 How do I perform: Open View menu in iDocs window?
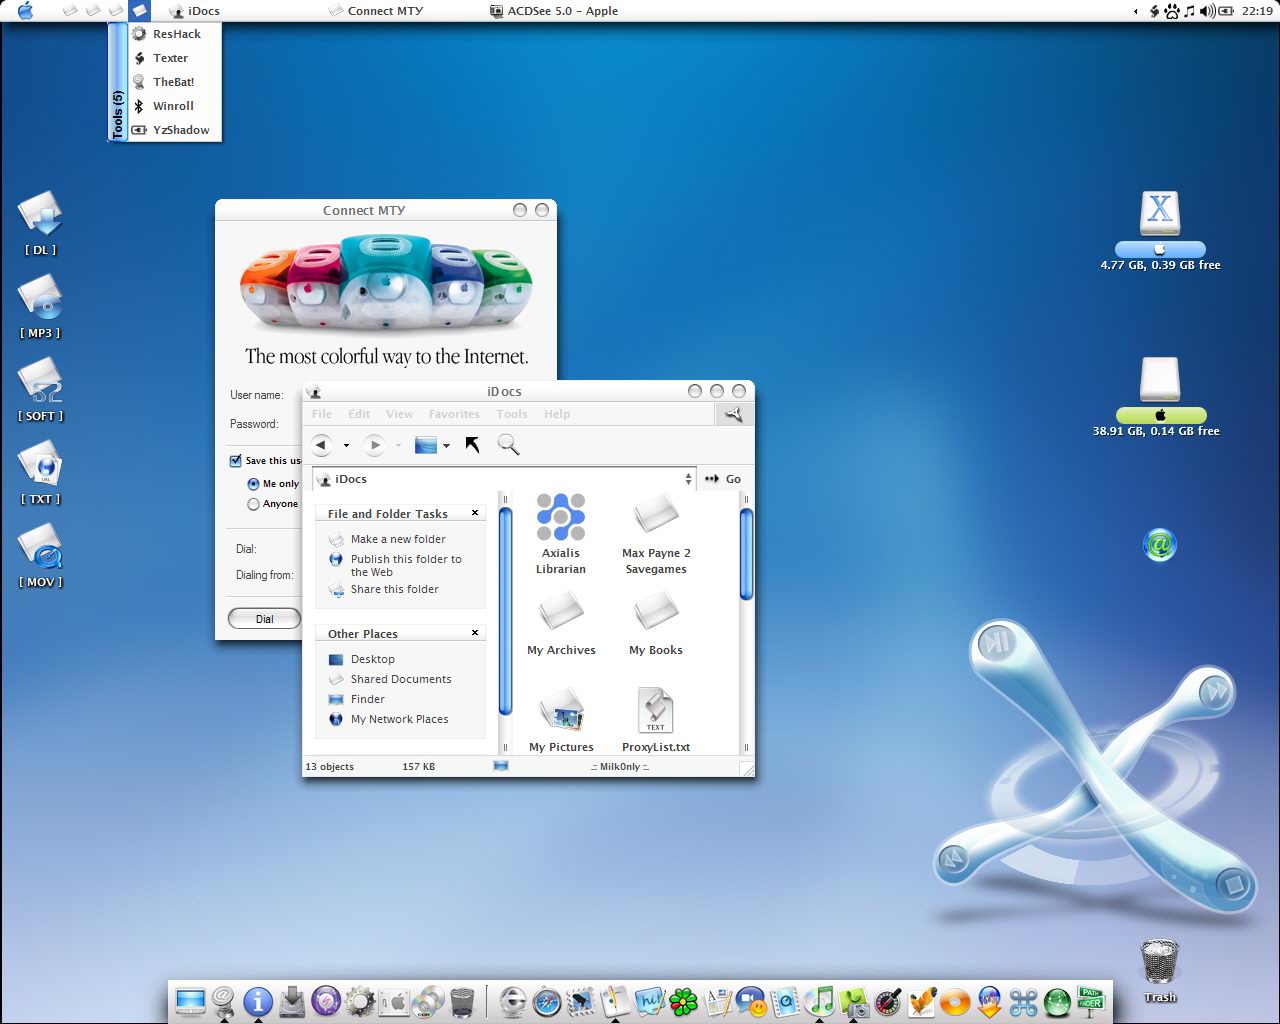coord(399,414)
